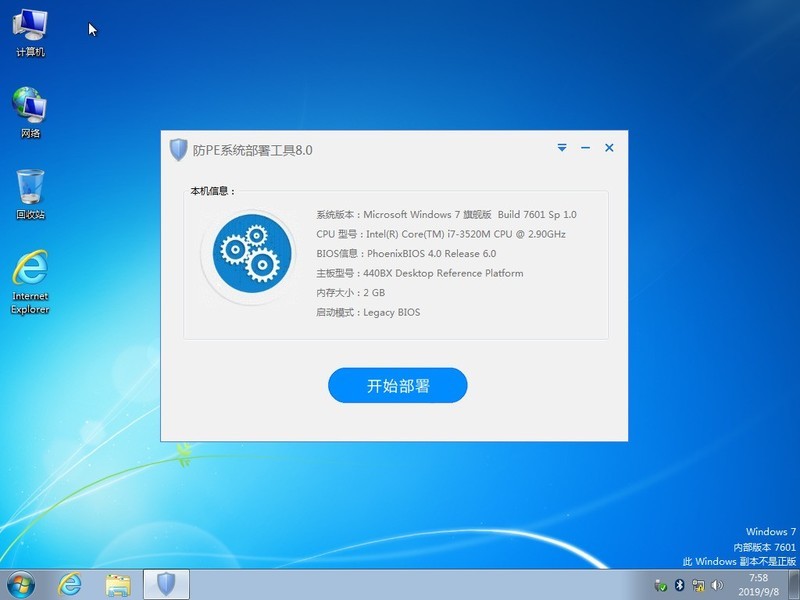Viewport: 800px width, 600px height.
Task: Open the dropdown menu arrow in deployment tool title bar
Action: click(562, 148)
